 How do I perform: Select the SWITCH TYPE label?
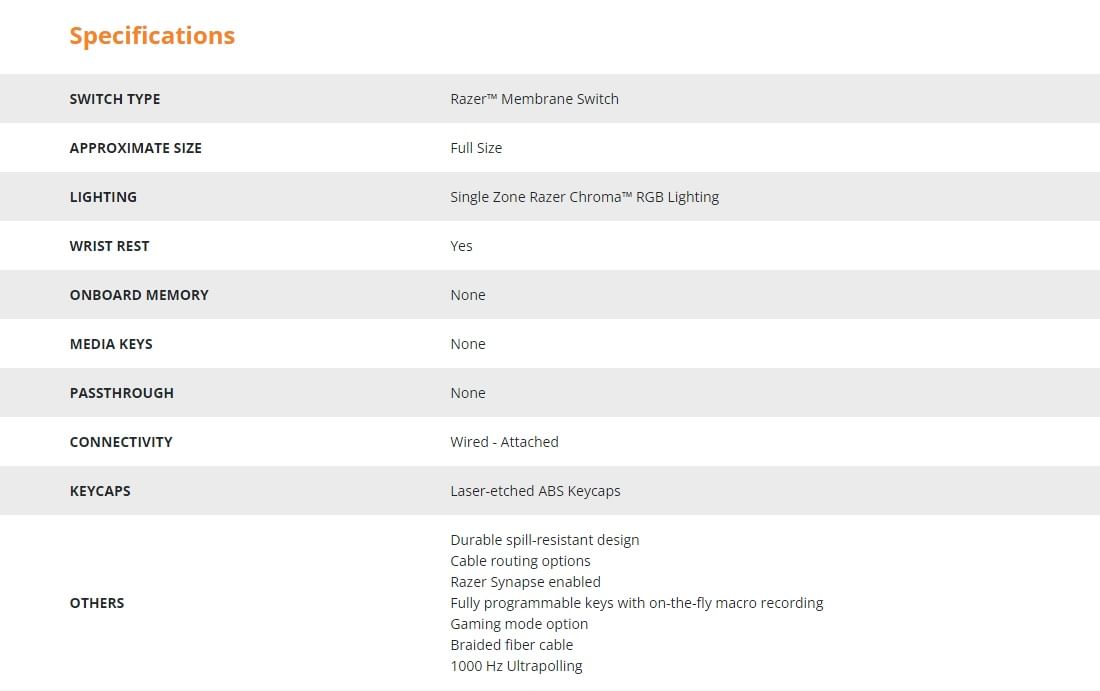pos(115,99)
